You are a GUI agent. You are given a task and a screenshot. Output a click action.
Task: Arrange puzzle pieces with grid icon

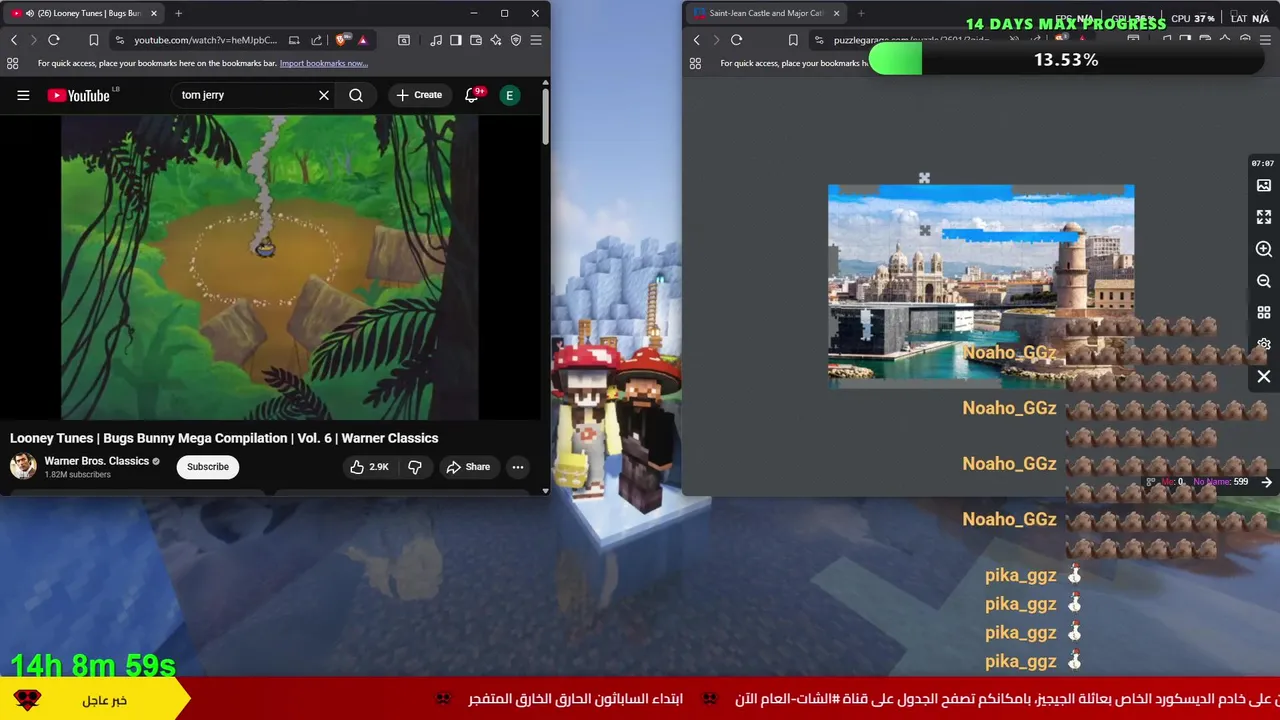point(1264,313)
